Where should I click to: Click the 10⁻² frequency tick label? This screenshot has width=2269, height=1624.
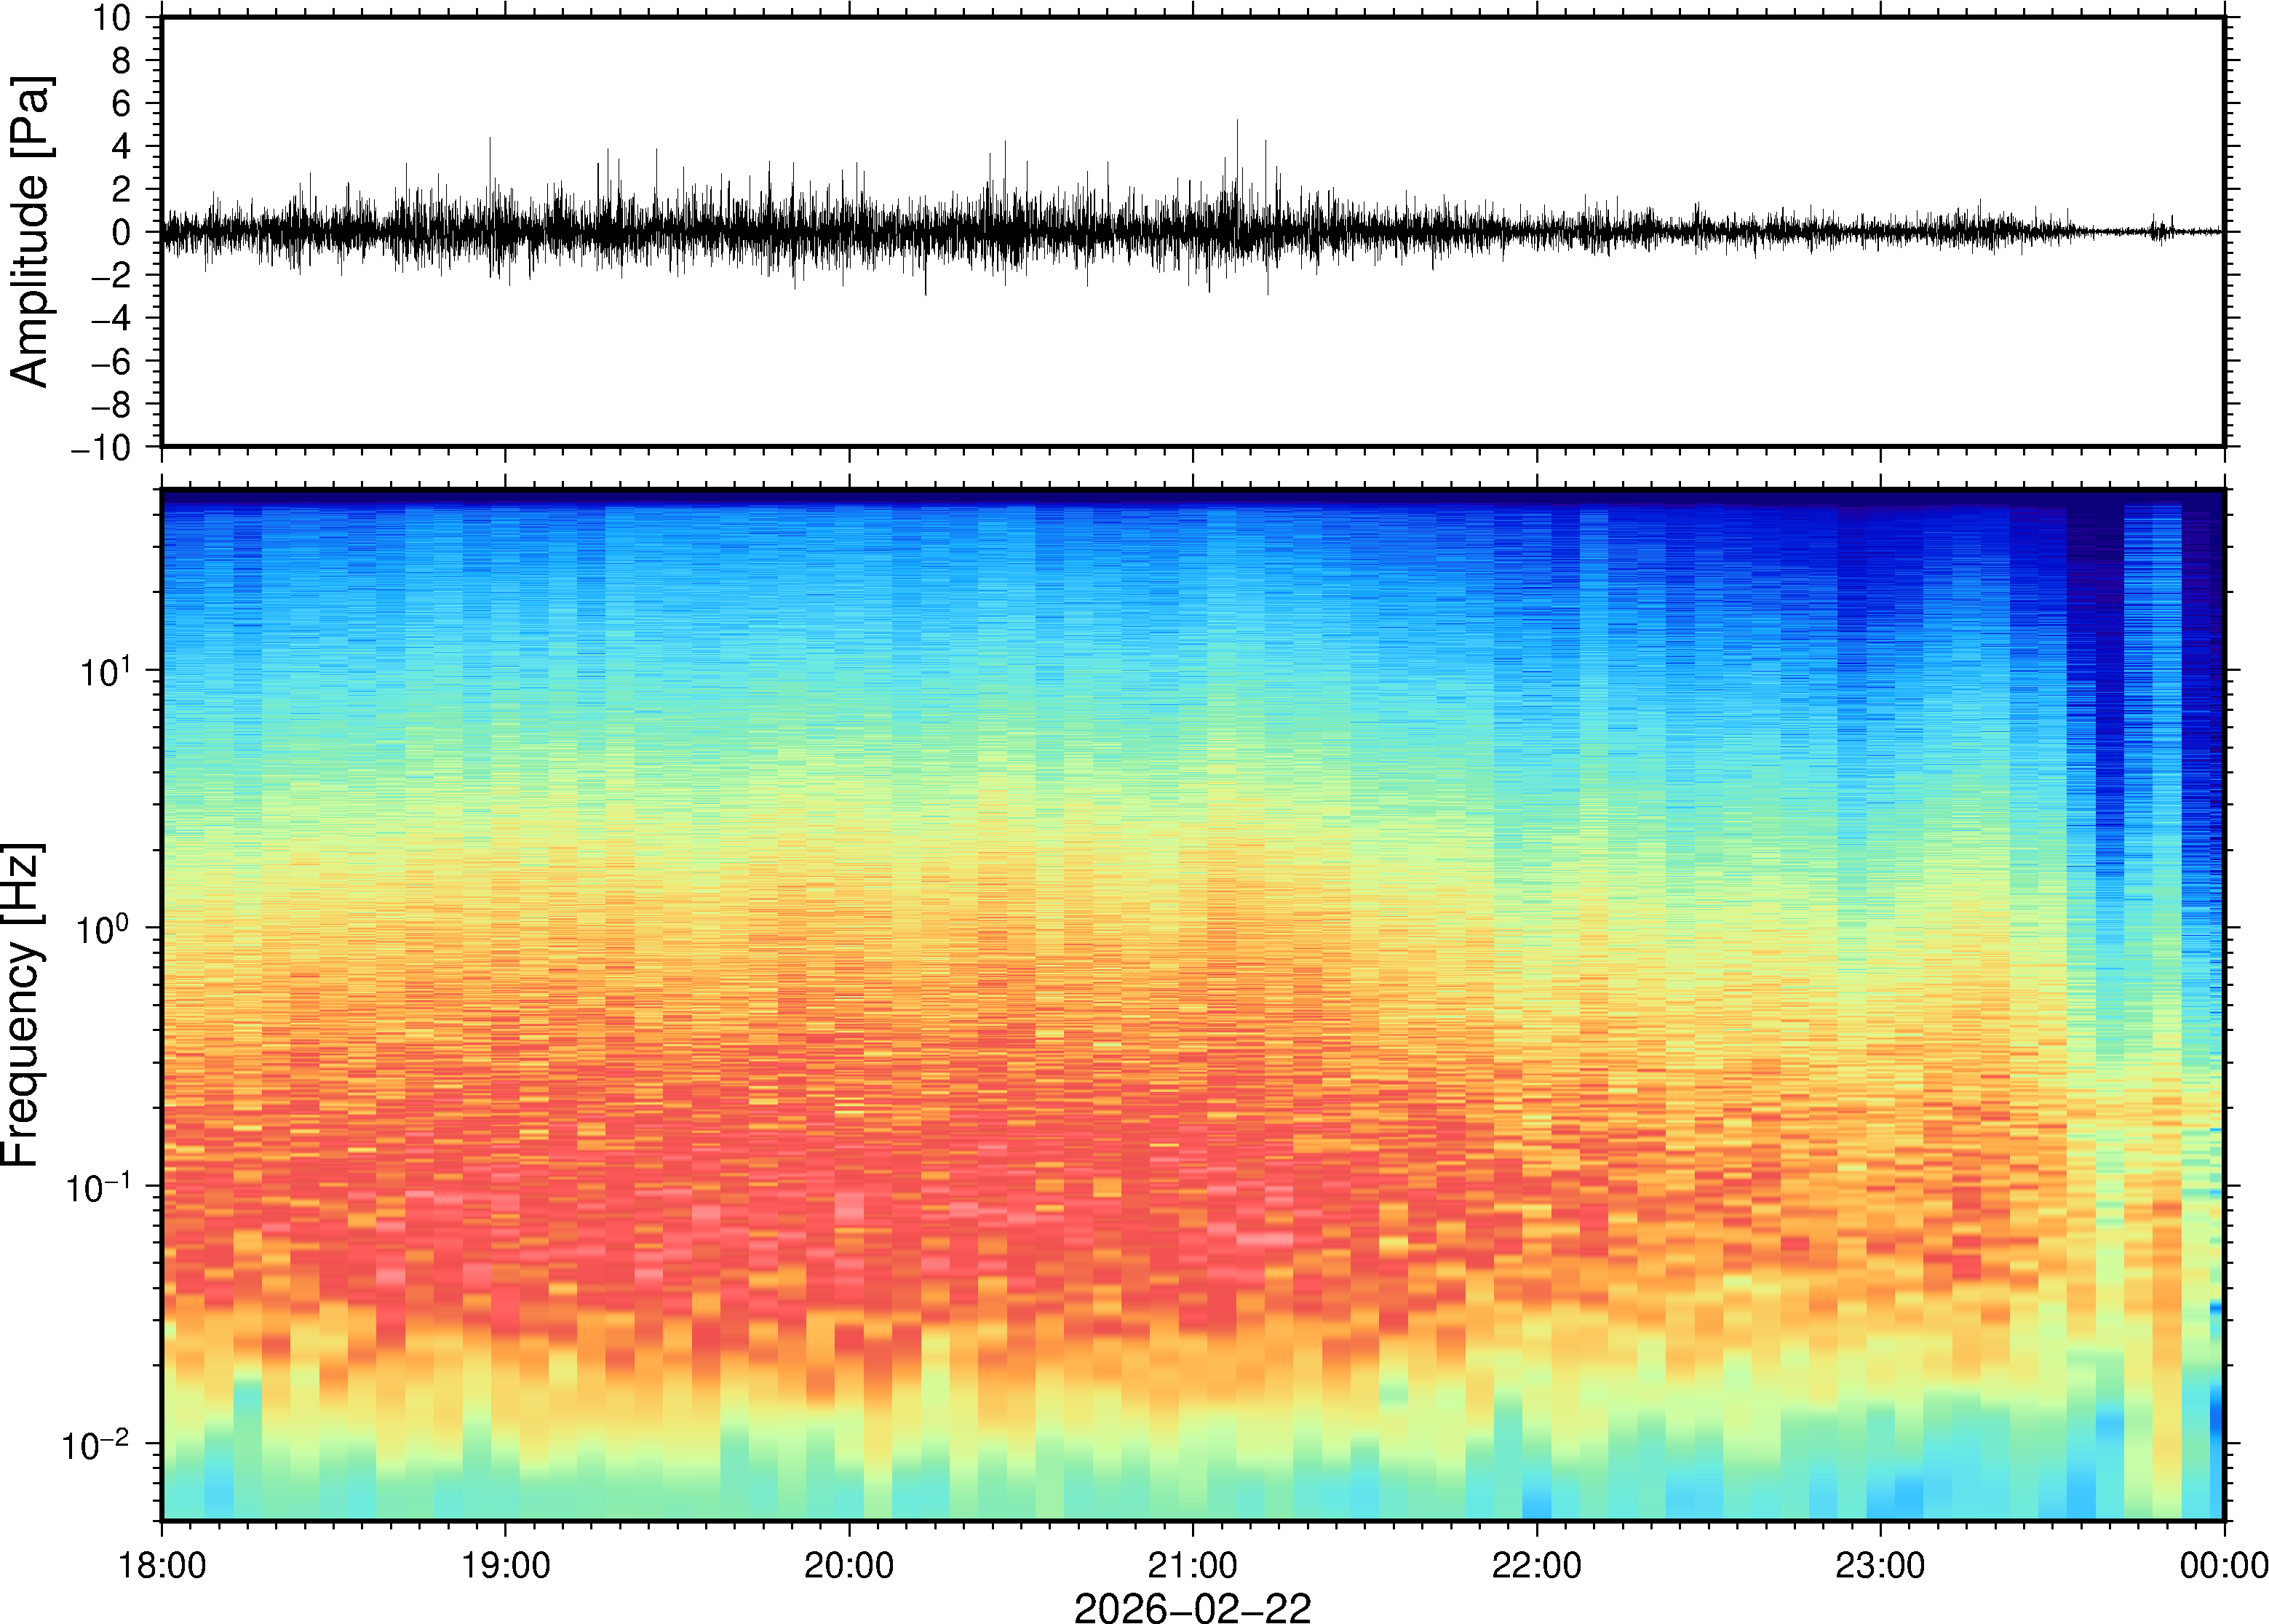pos(96,1445)
